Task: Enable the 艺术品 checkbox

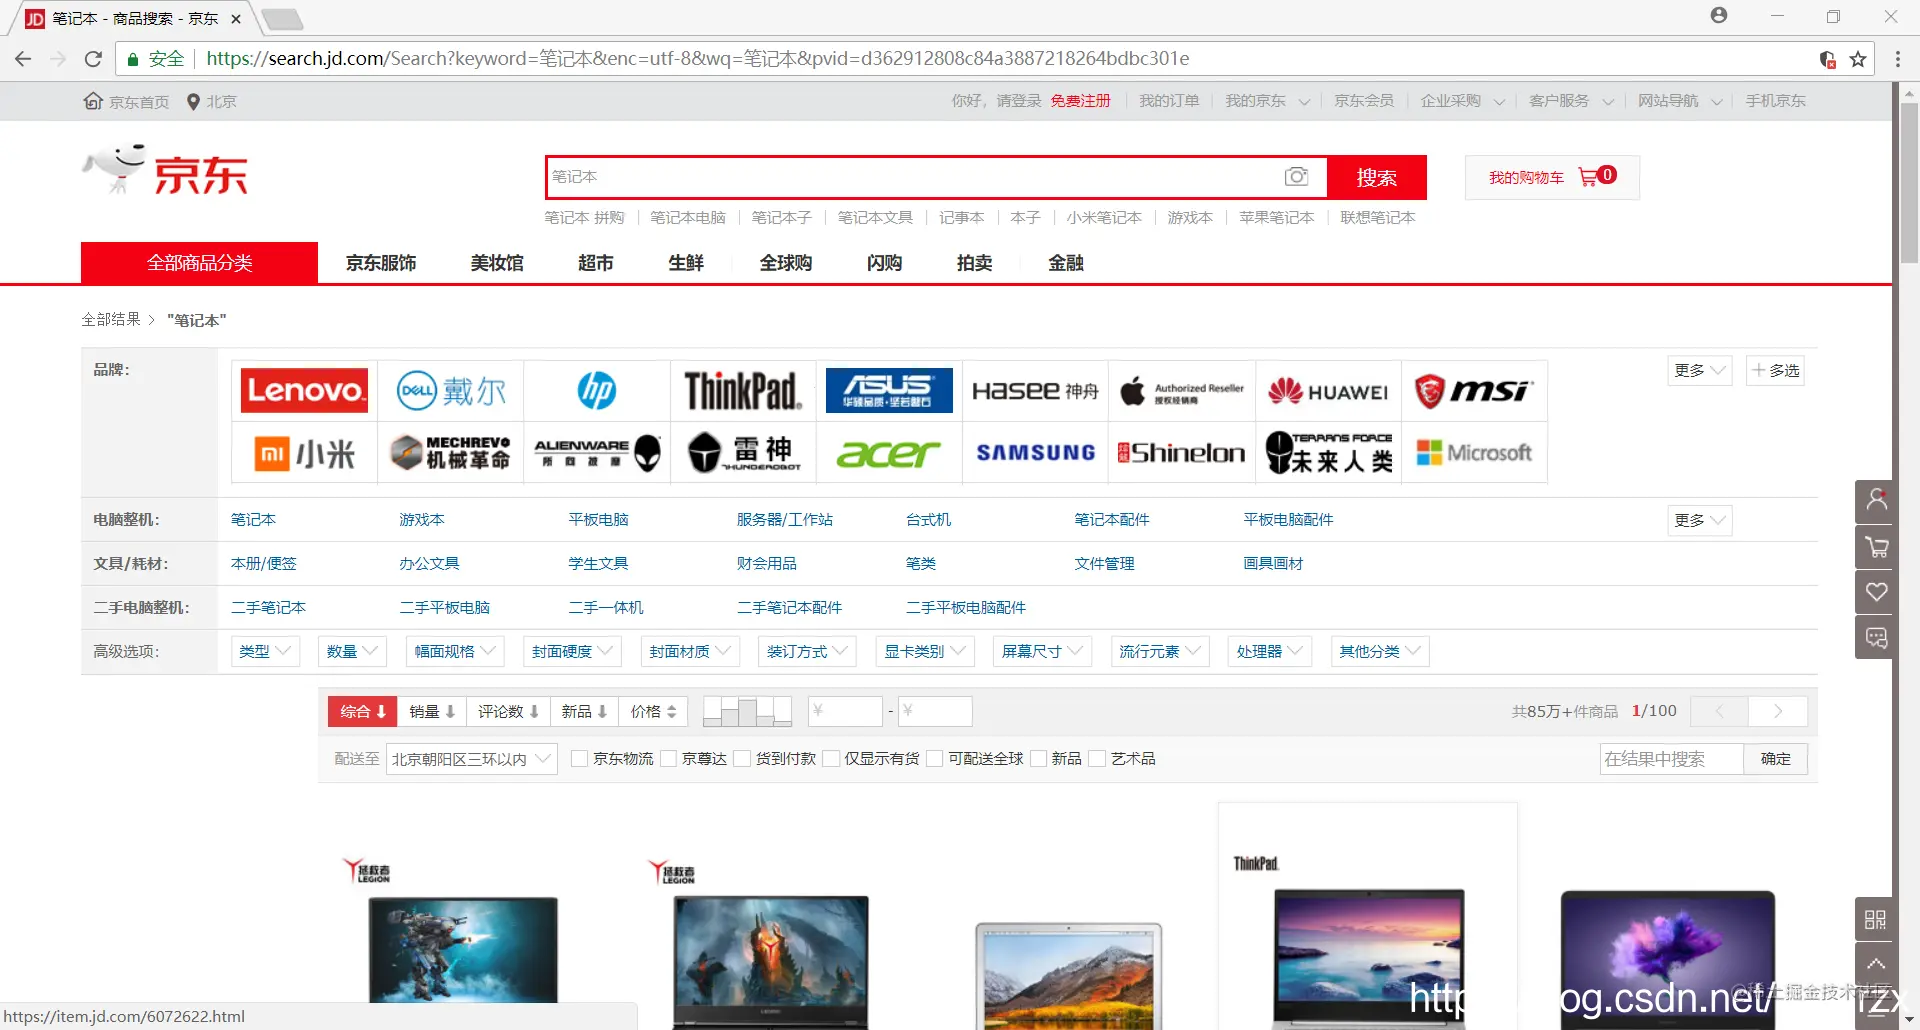Action: [x=1097, y=759]
